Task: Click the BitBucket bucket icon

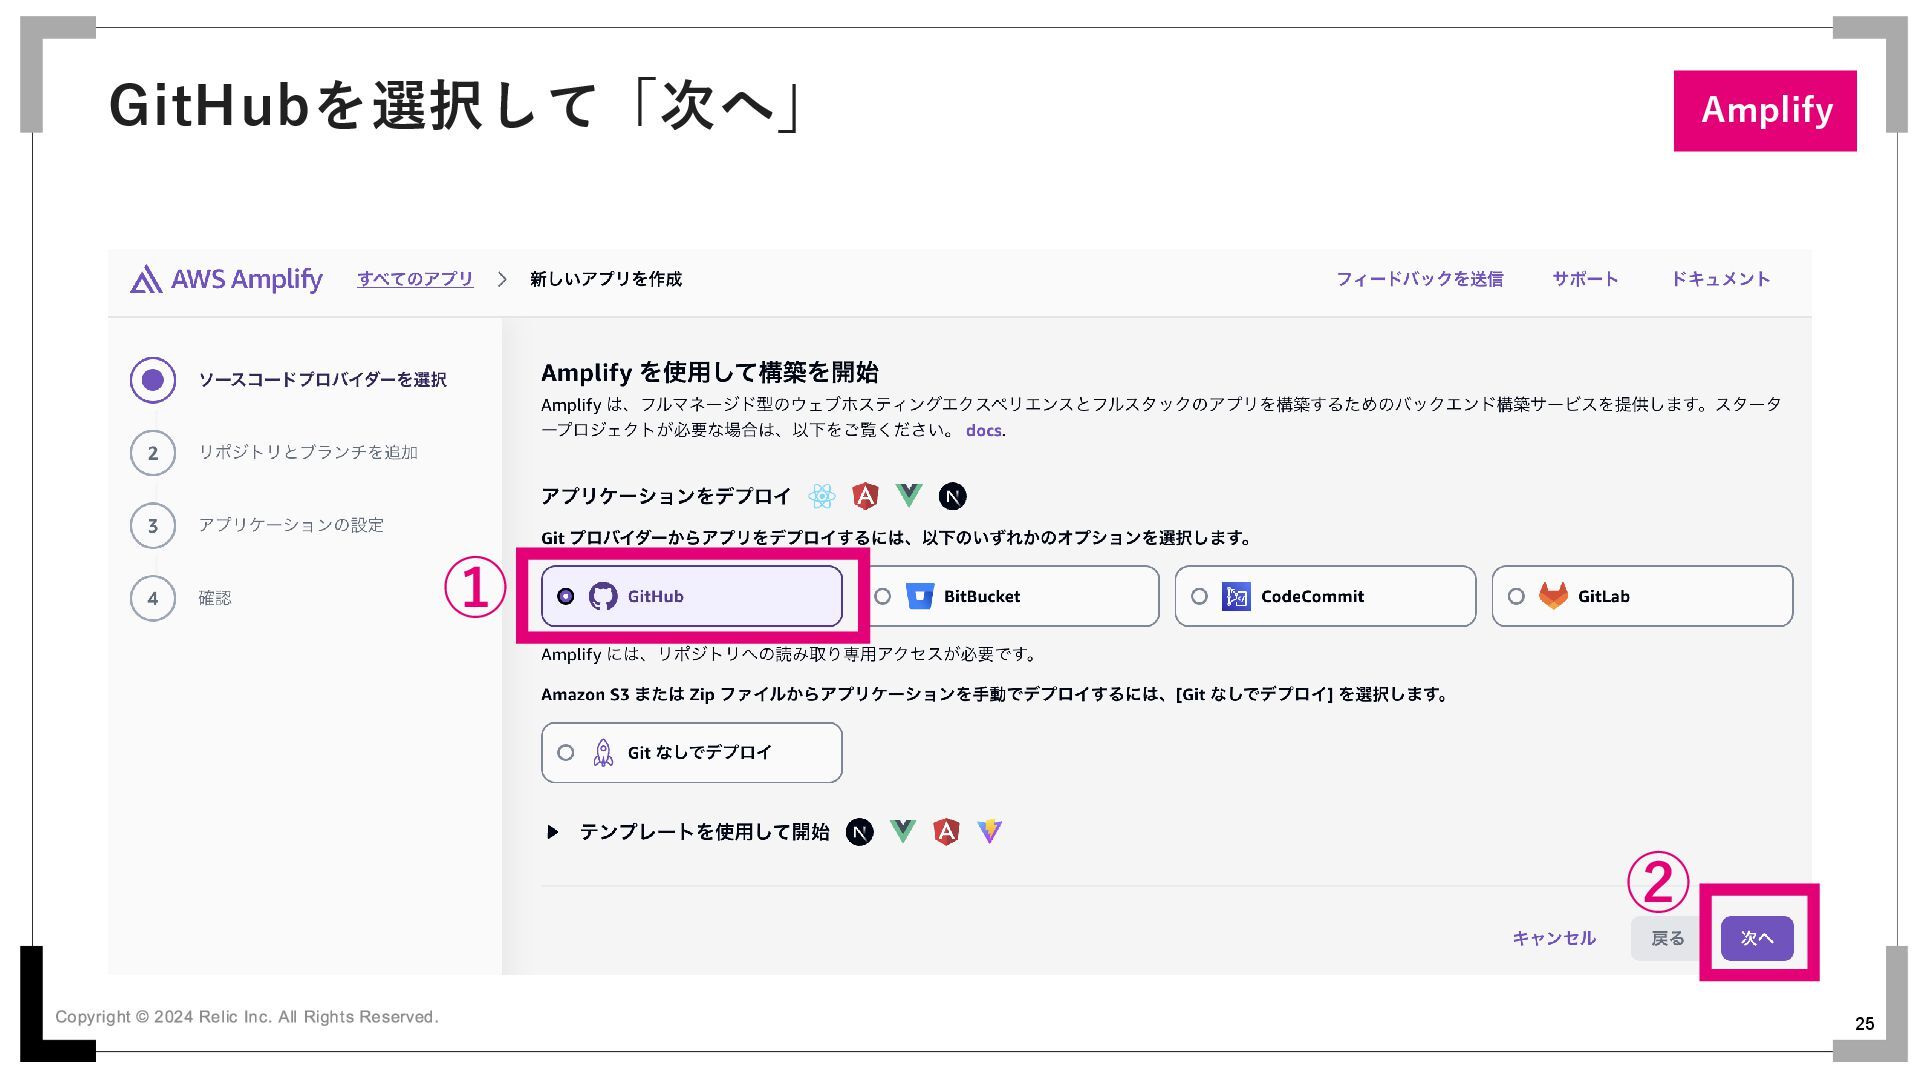Action: [919, 596]
